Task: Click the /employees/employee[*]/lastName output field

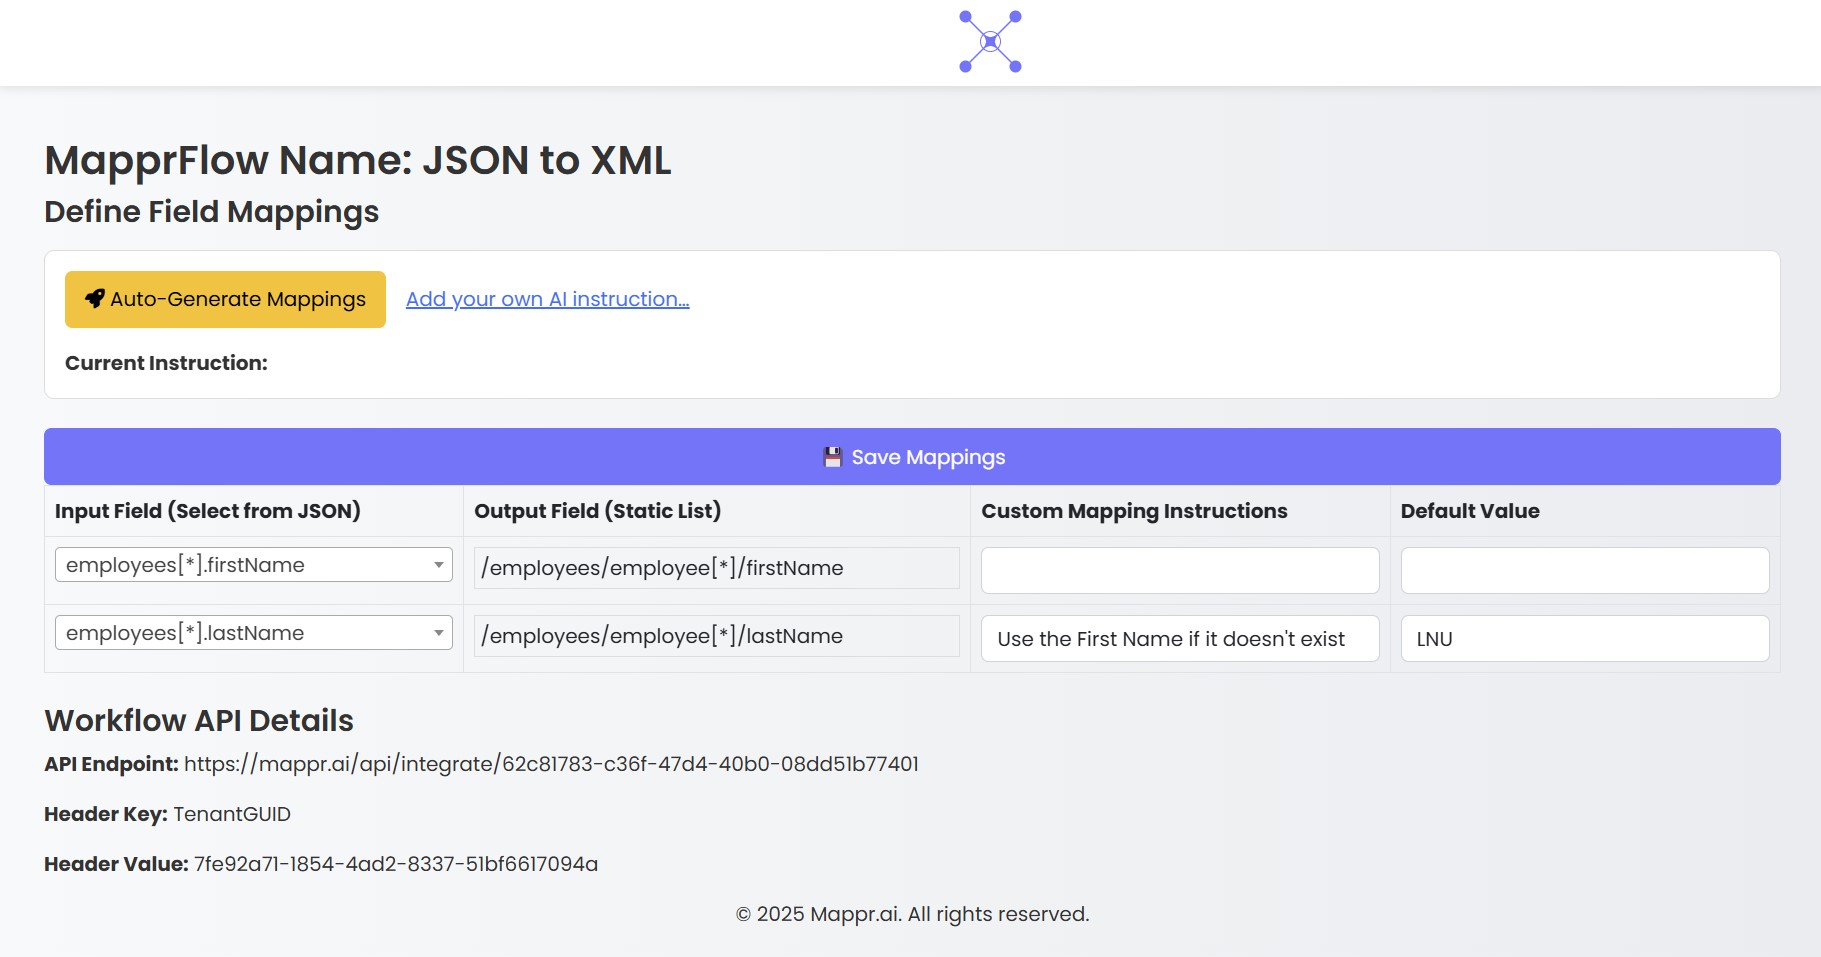Action: tap(716, 636)
